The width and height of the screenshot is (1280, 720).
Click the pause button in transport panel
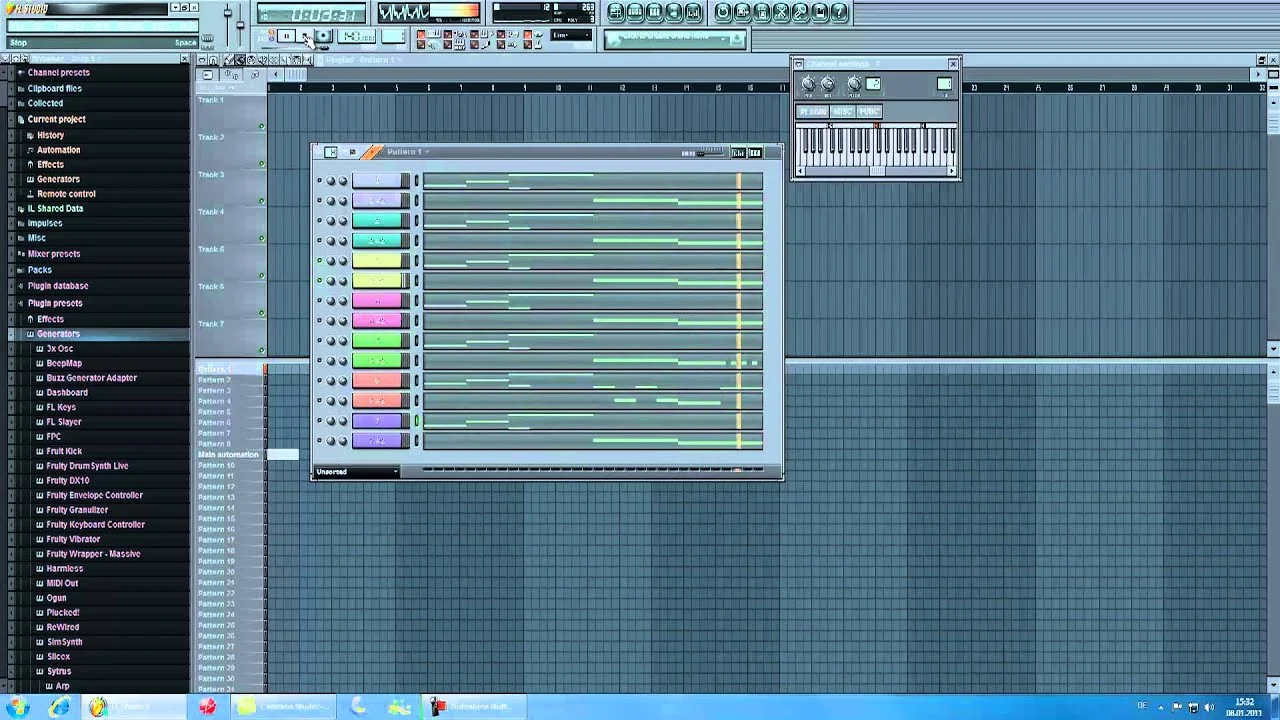[x=285, y=37]
